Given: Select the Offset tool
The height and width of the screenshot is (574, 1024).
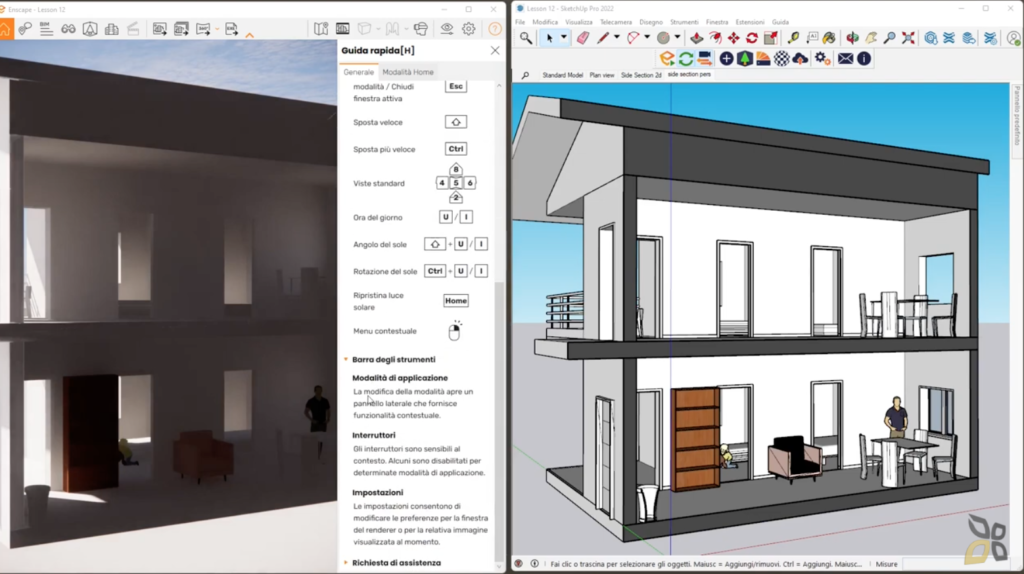Looking at the screenshot, I should (x=715, y=38).
